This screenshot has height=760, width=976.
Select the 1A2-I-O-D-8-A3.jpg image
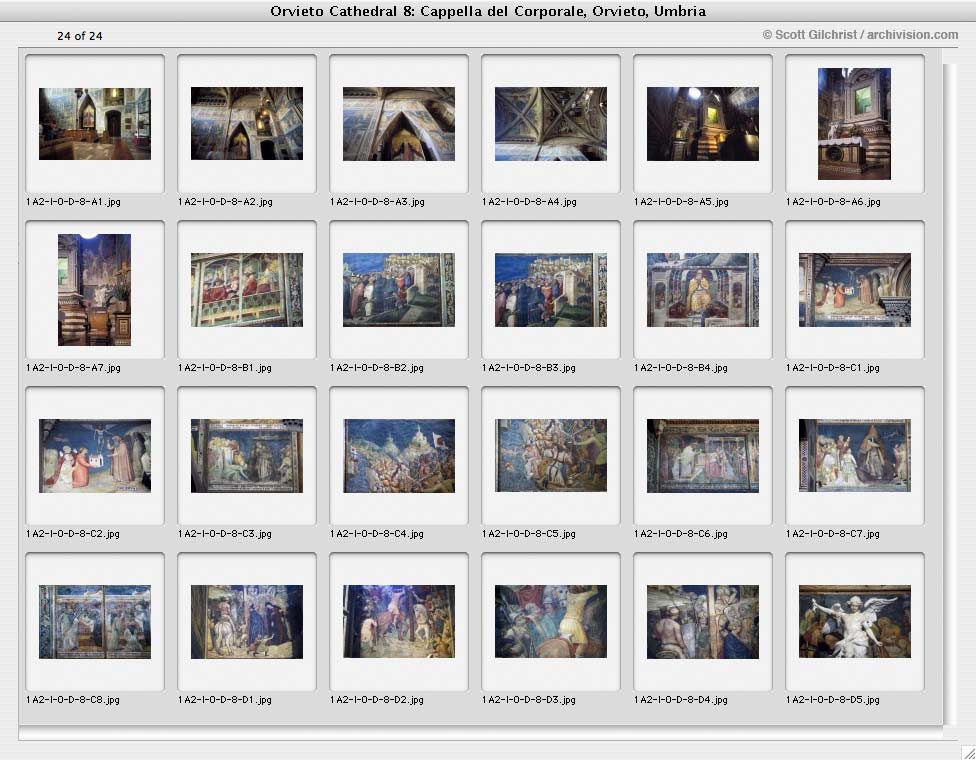tap(398, 124)
